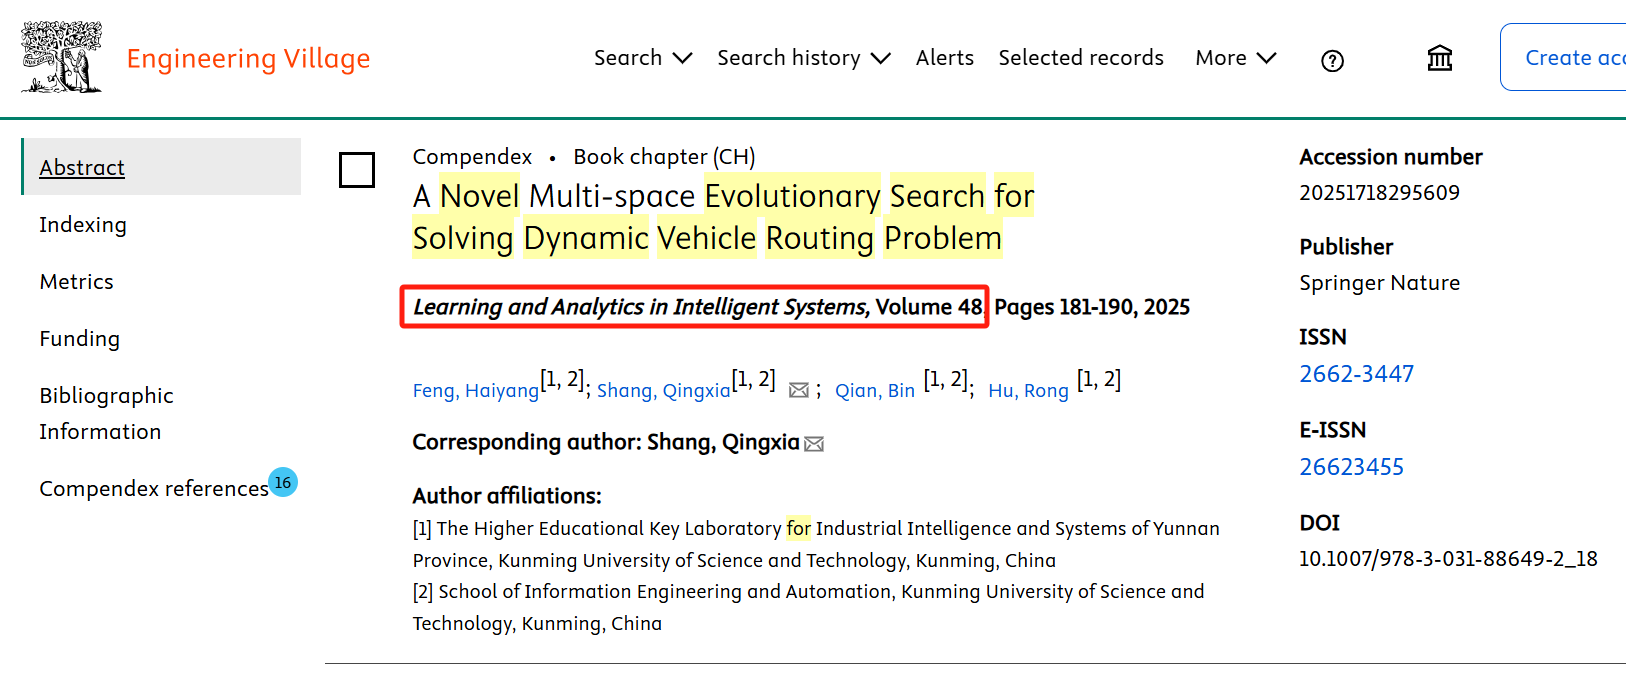This screenshot has height=687, width=1626.
Task: Open author Feng, Haiyang link
Action: click(x=475, y=391)
